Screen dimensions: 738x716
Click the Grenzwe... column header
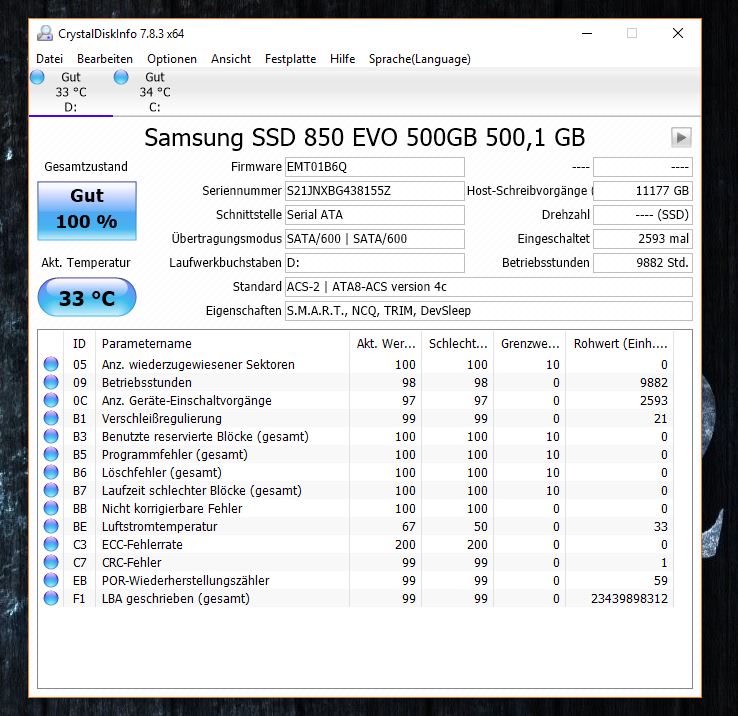[x=529, y=344]
